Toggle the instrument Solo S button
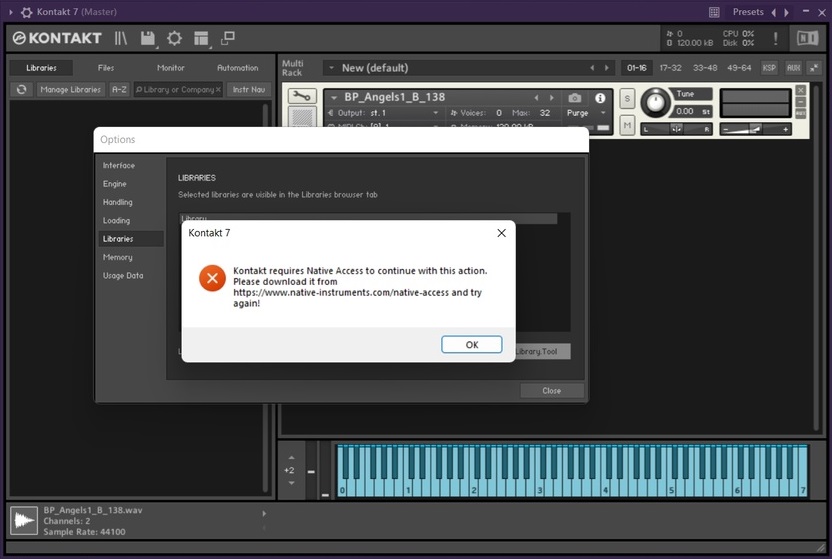Viewport: 832px width, 559px height. coord(627,98)
